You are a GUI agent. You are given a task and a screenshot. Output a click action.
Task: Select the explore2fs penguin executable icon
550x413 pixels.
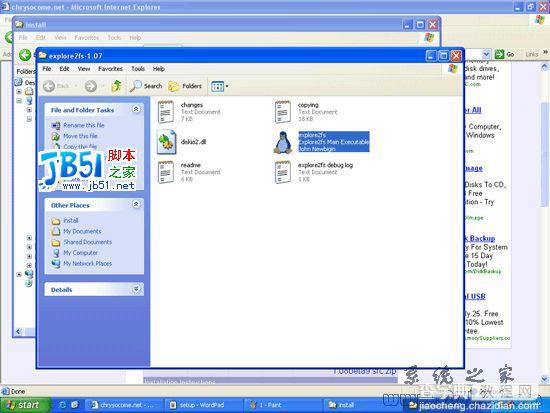coord(283,142)
